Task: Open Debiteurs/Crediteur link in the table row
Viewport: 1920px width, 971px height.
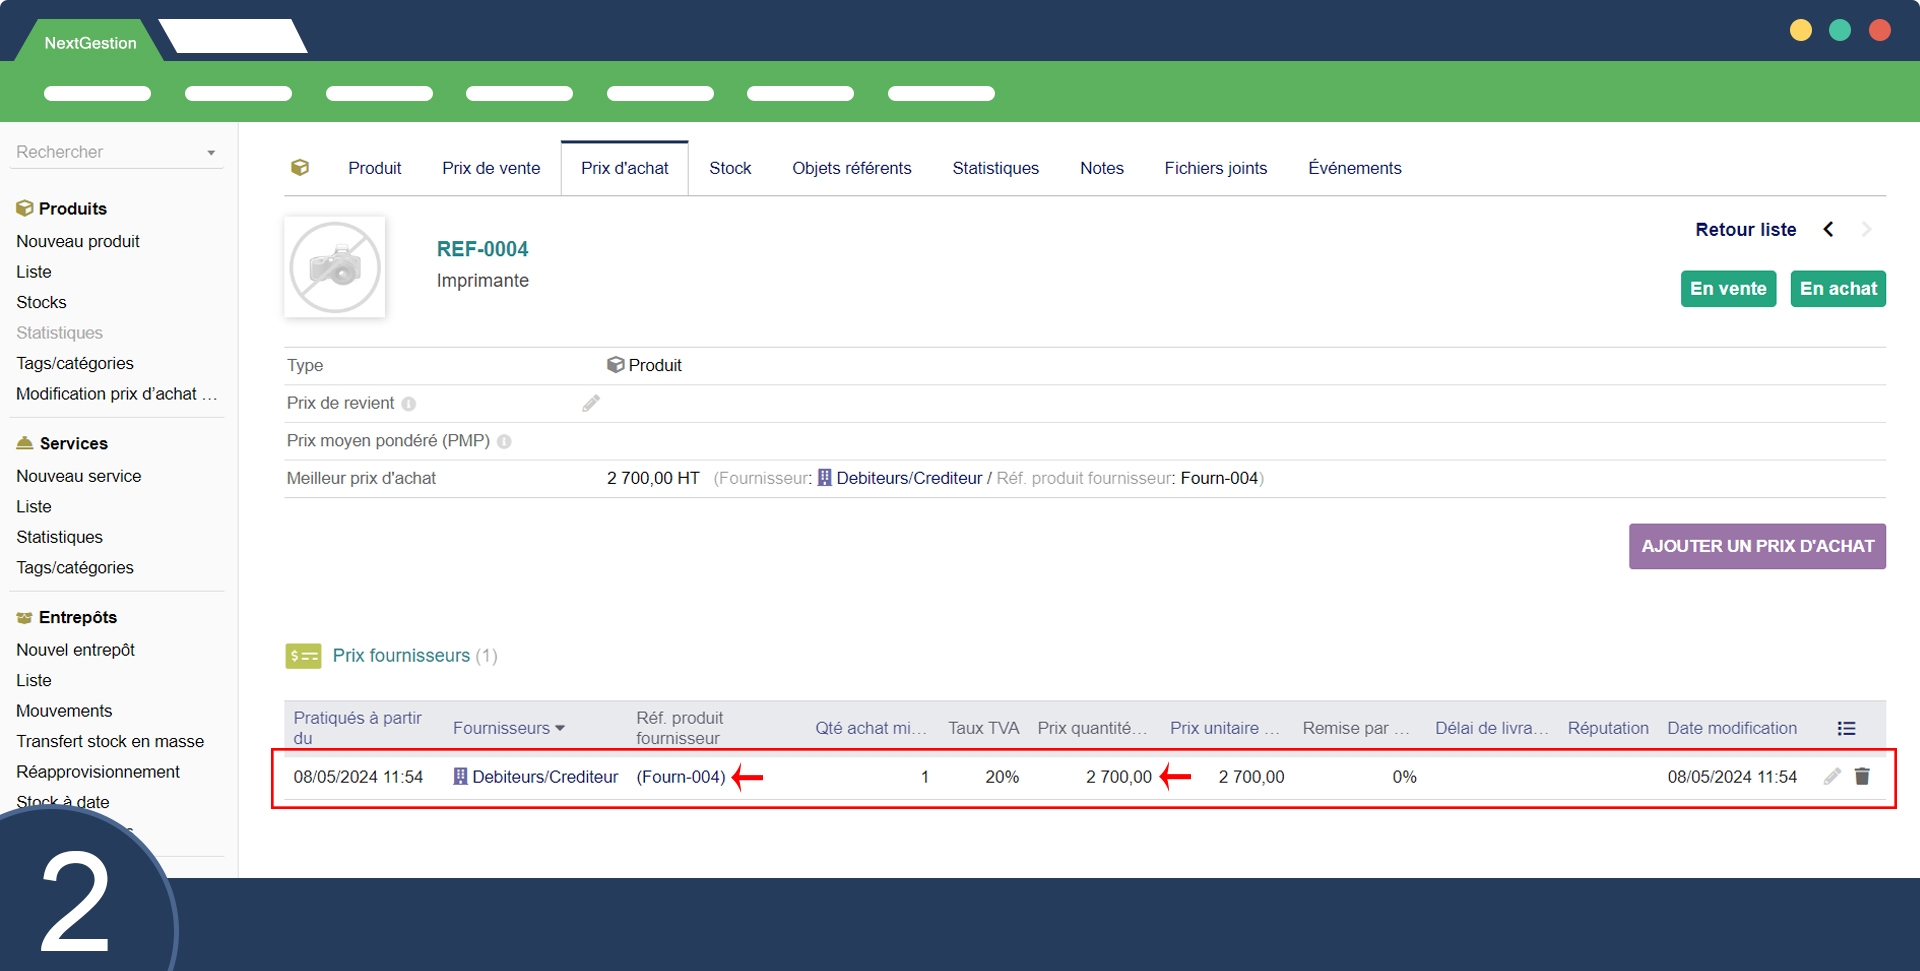Action: click(544, 777)
